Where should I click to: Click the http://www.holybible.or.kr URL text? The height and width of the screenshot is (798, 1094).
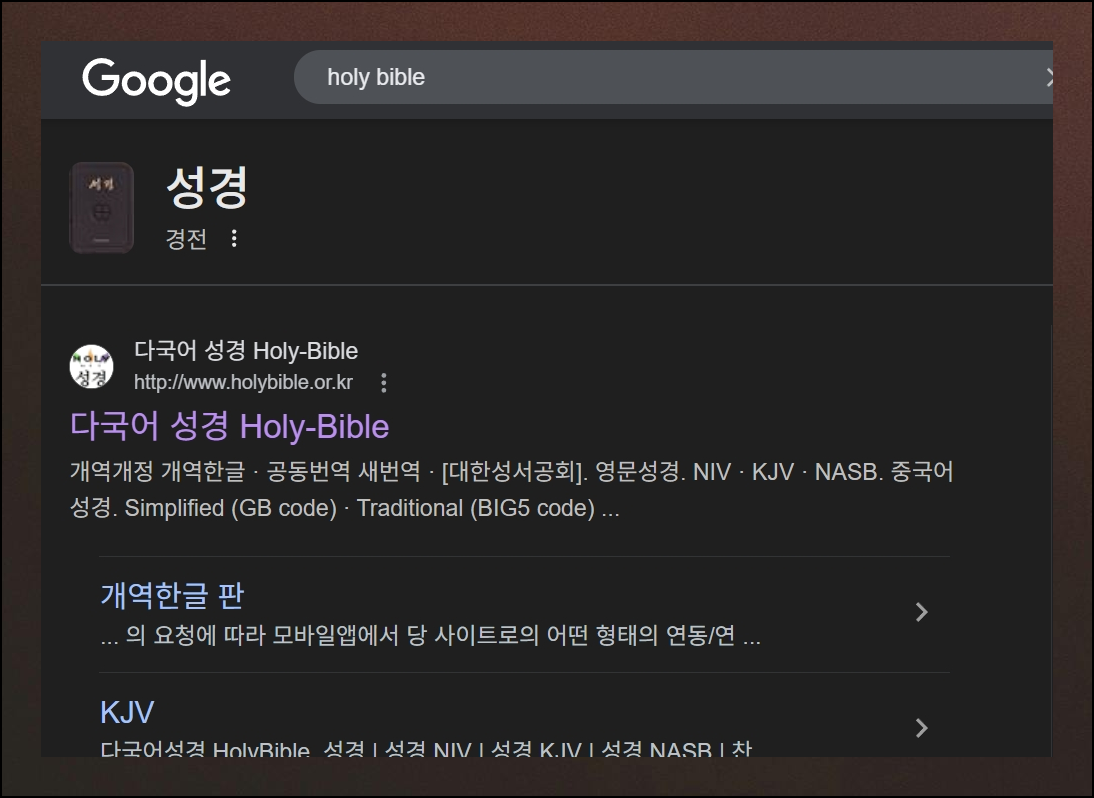[x=243, y=382]
